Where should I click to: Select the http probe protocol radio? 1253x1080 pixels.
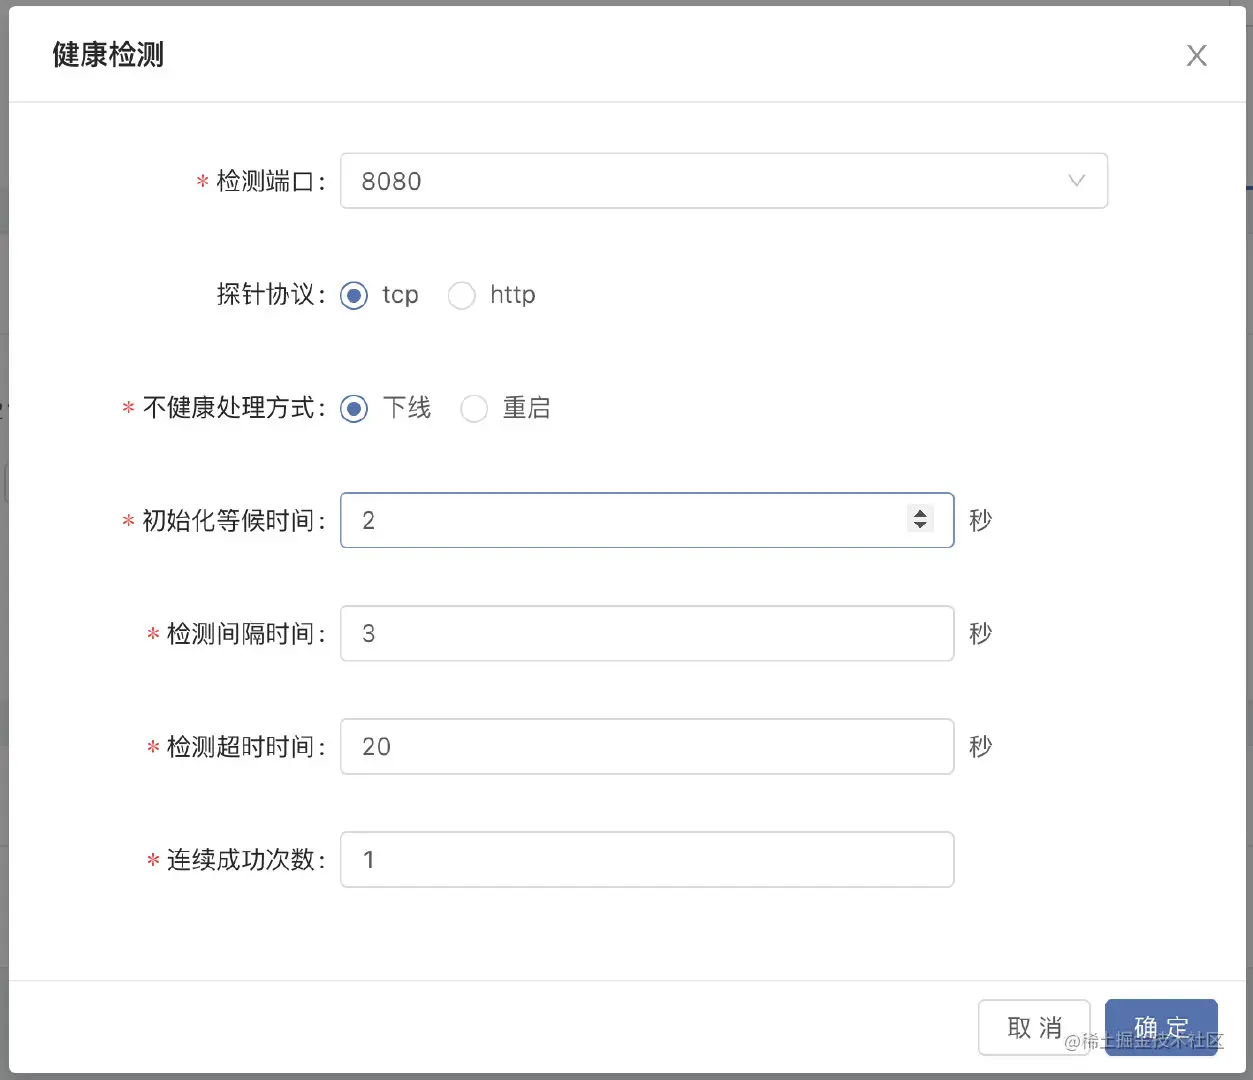click(x=461, y=295)
